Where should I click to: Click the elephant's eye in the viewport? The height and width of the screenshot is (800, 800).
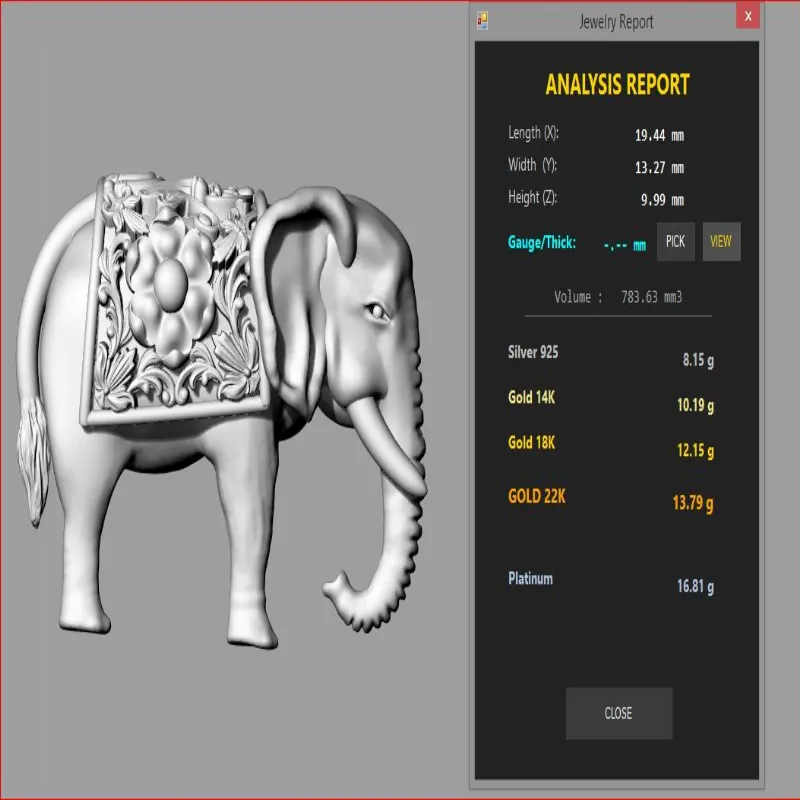point(377,311)
